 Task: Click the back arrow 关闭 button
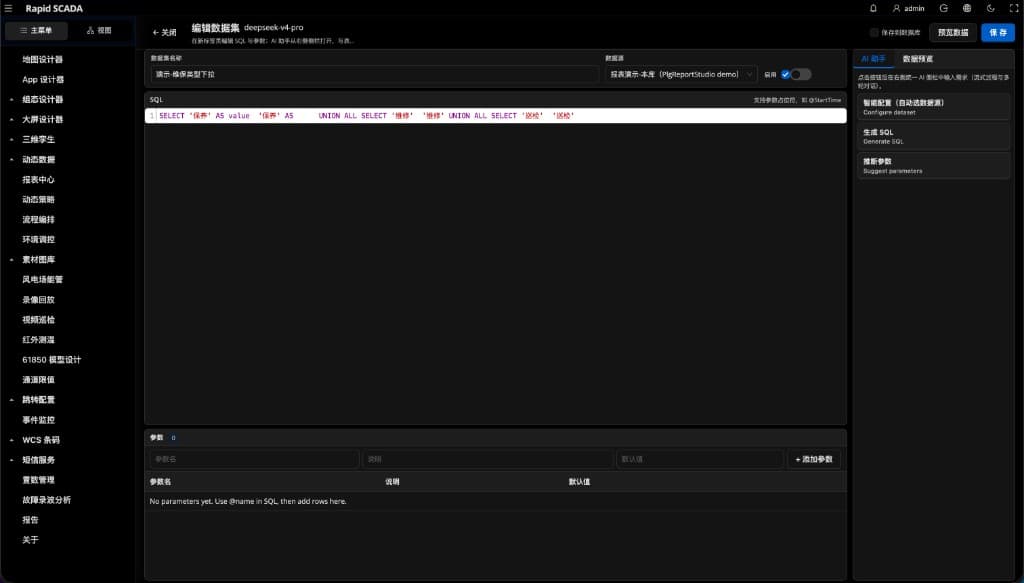[165, 32]
